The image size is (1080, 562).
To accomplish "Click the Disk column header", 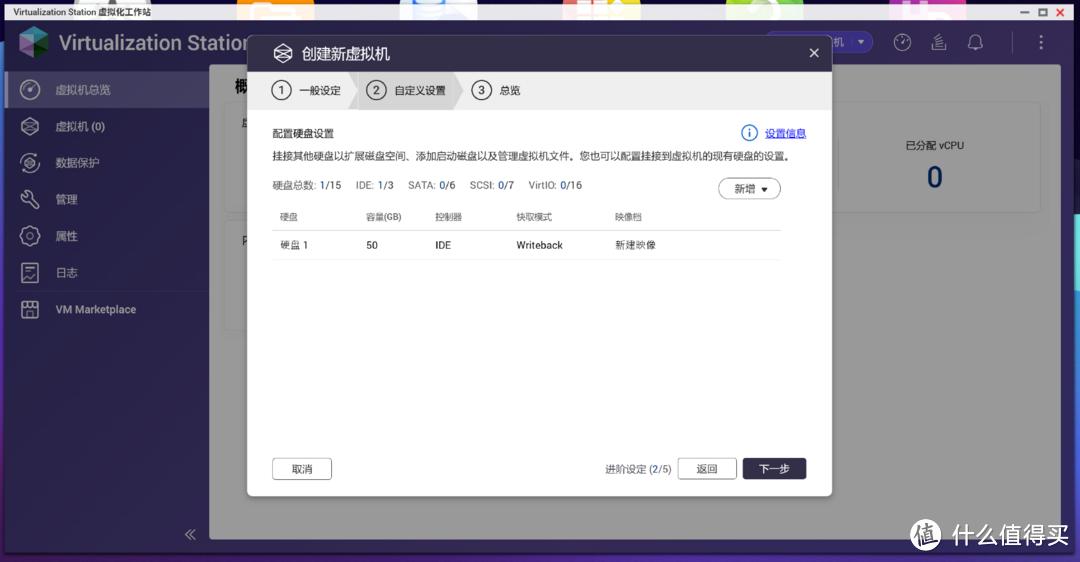I will pos(289,217).
